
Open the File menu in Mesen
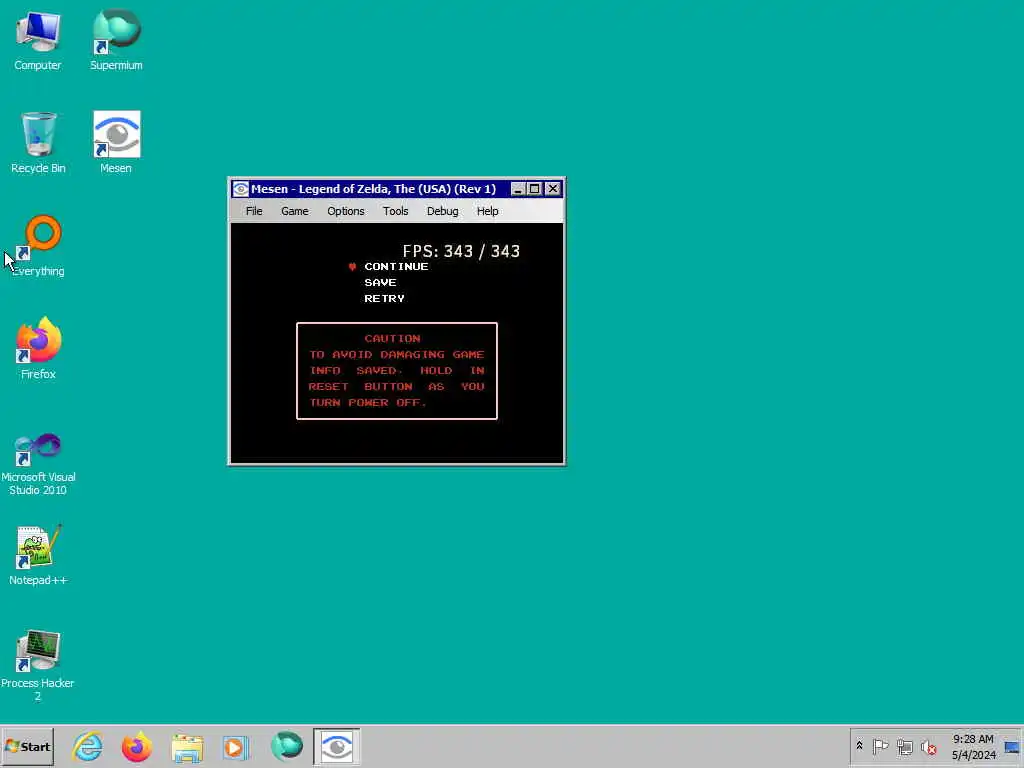click(x=254, y=211)
